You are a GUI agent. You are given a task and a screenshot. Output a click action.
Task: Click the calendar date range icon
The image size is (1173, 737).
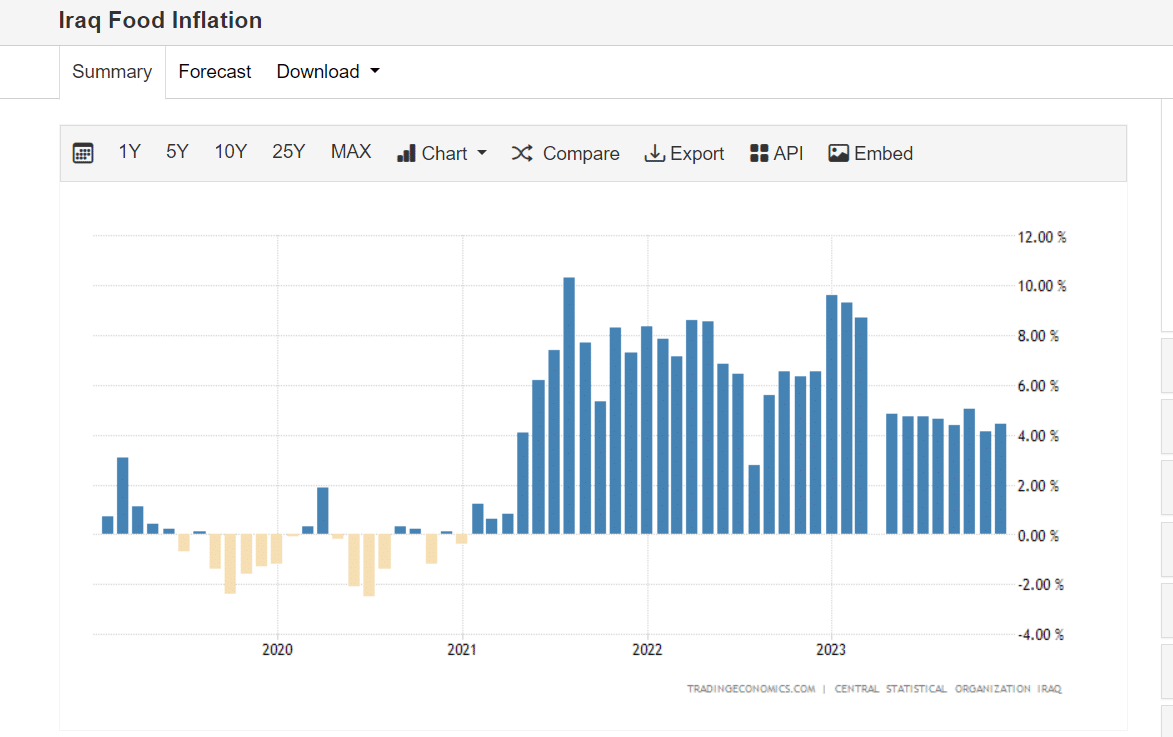click(83, 153)
